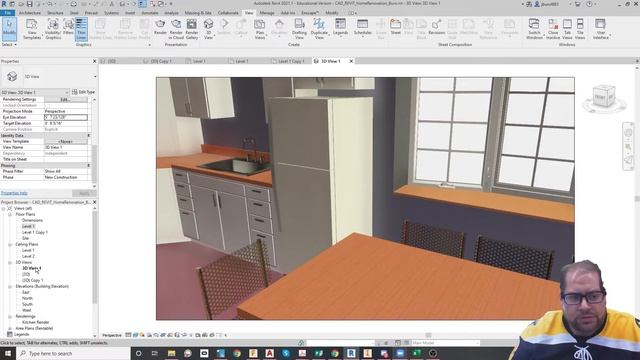Open the Windows Start menu
Image resolution: width=640 pixels, height=360 pixels.
click(x=8, y=353)
